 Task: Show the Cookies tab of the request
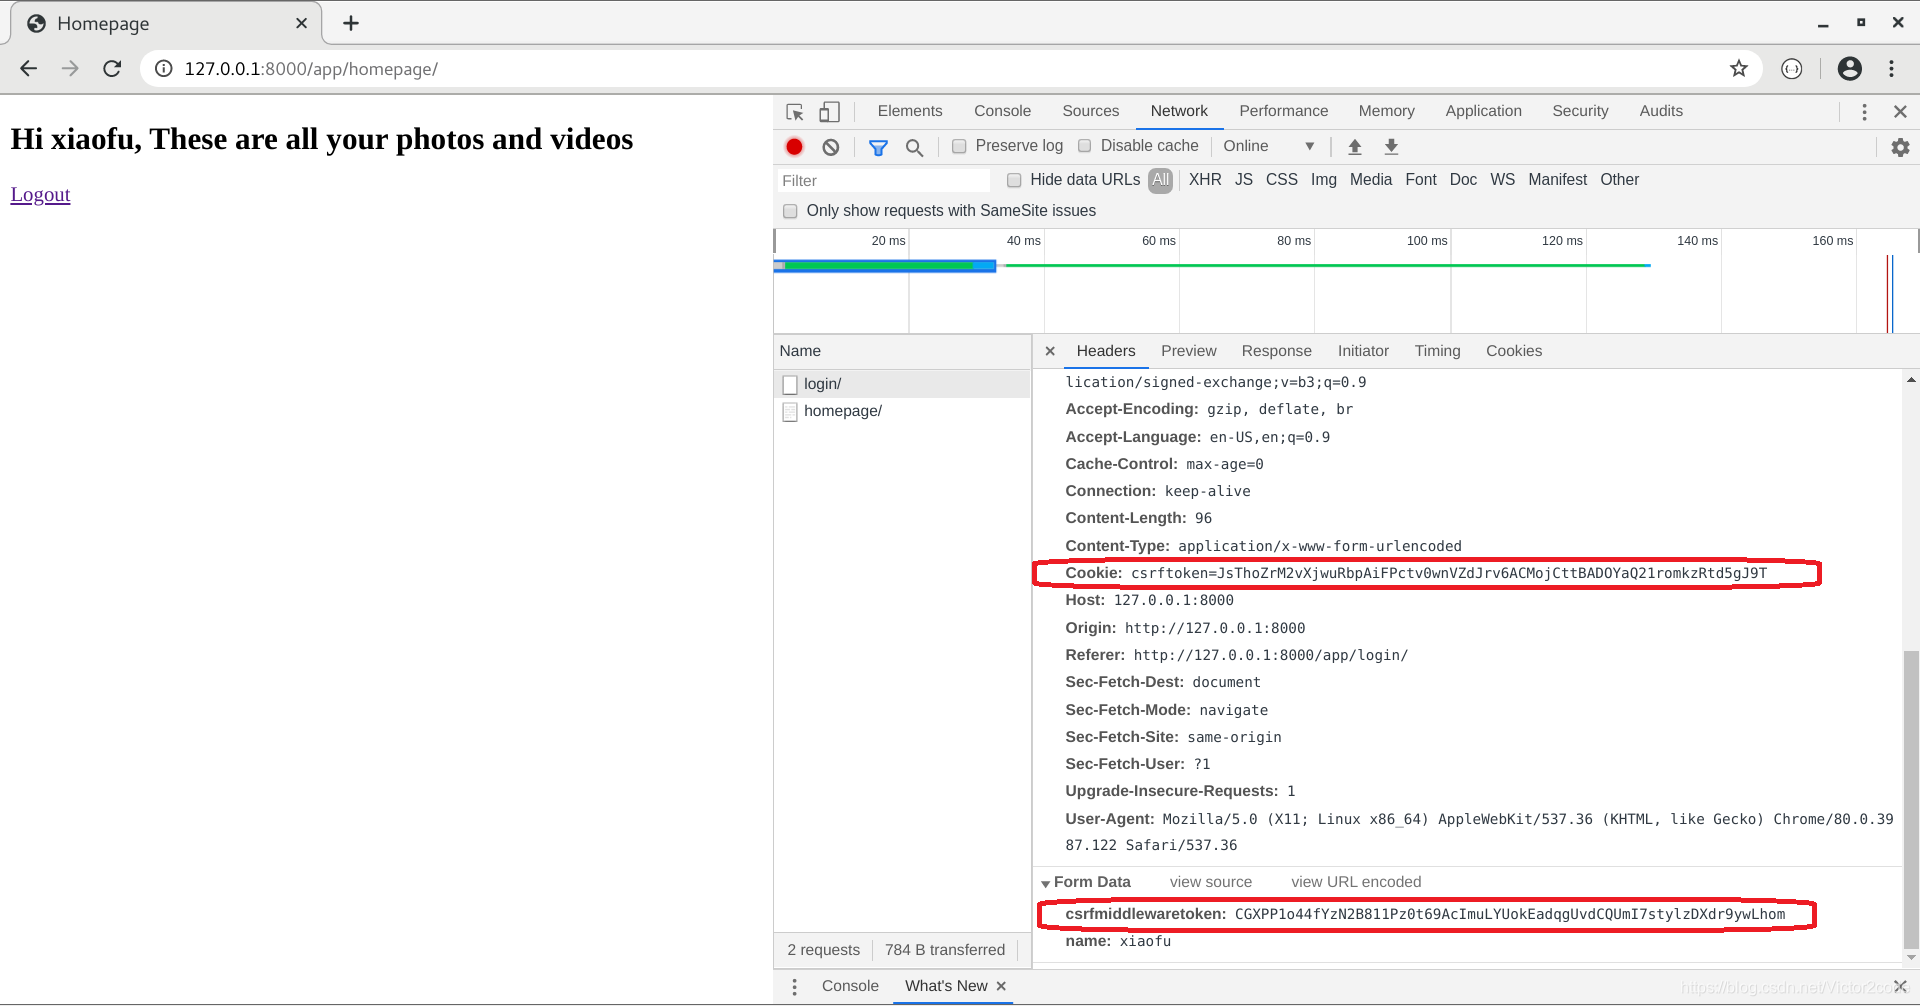1513,351
